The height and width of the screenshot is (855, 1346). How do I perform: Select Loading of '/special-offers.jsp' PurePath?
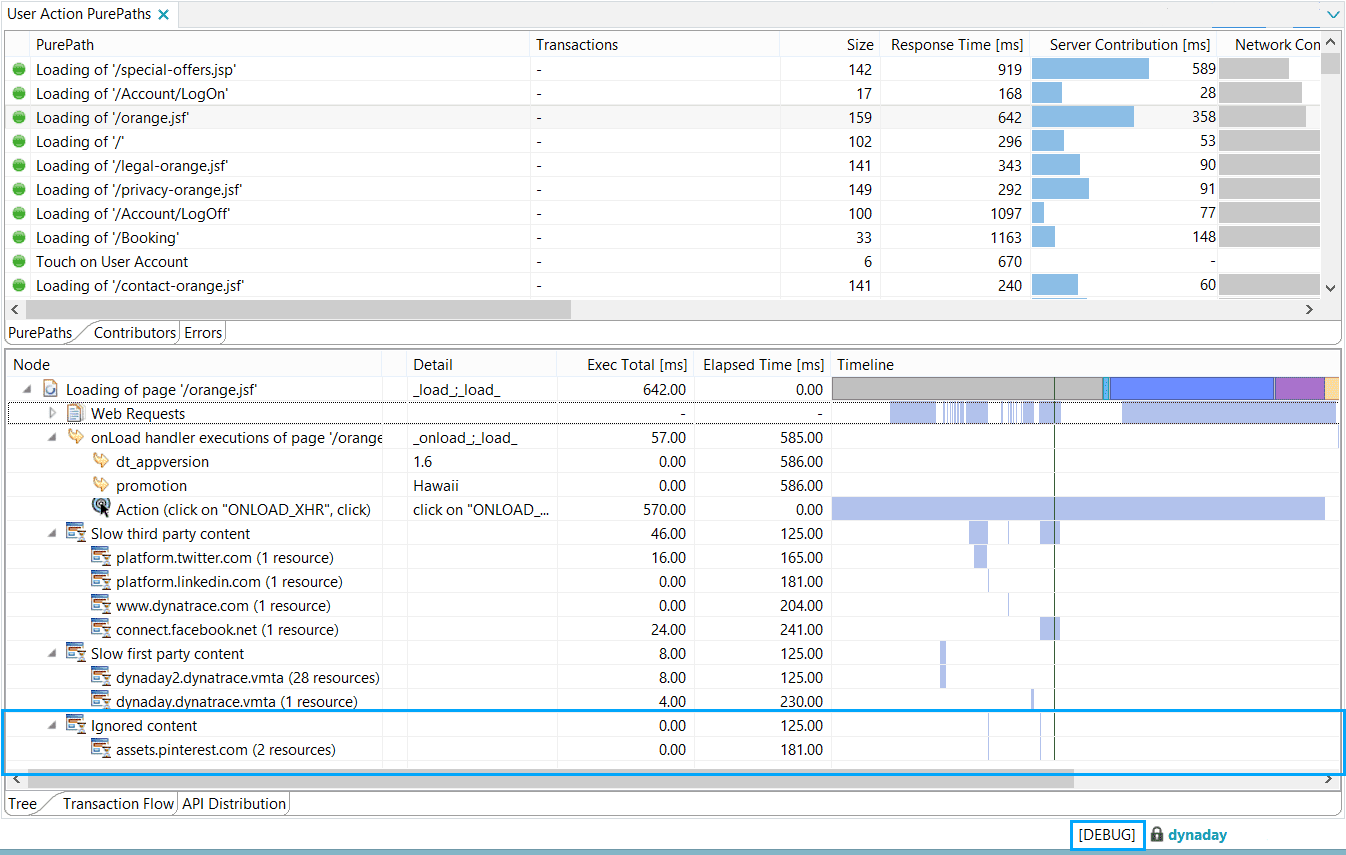coord(136,70)
